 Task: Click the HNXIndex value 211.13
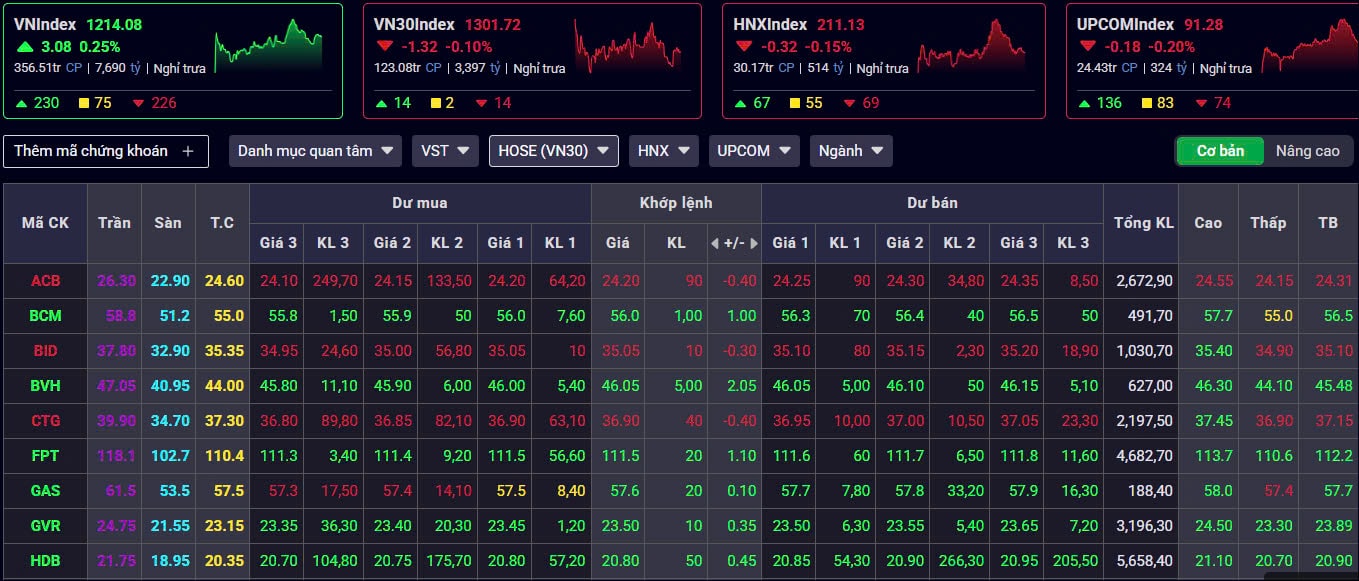(840, 25)
